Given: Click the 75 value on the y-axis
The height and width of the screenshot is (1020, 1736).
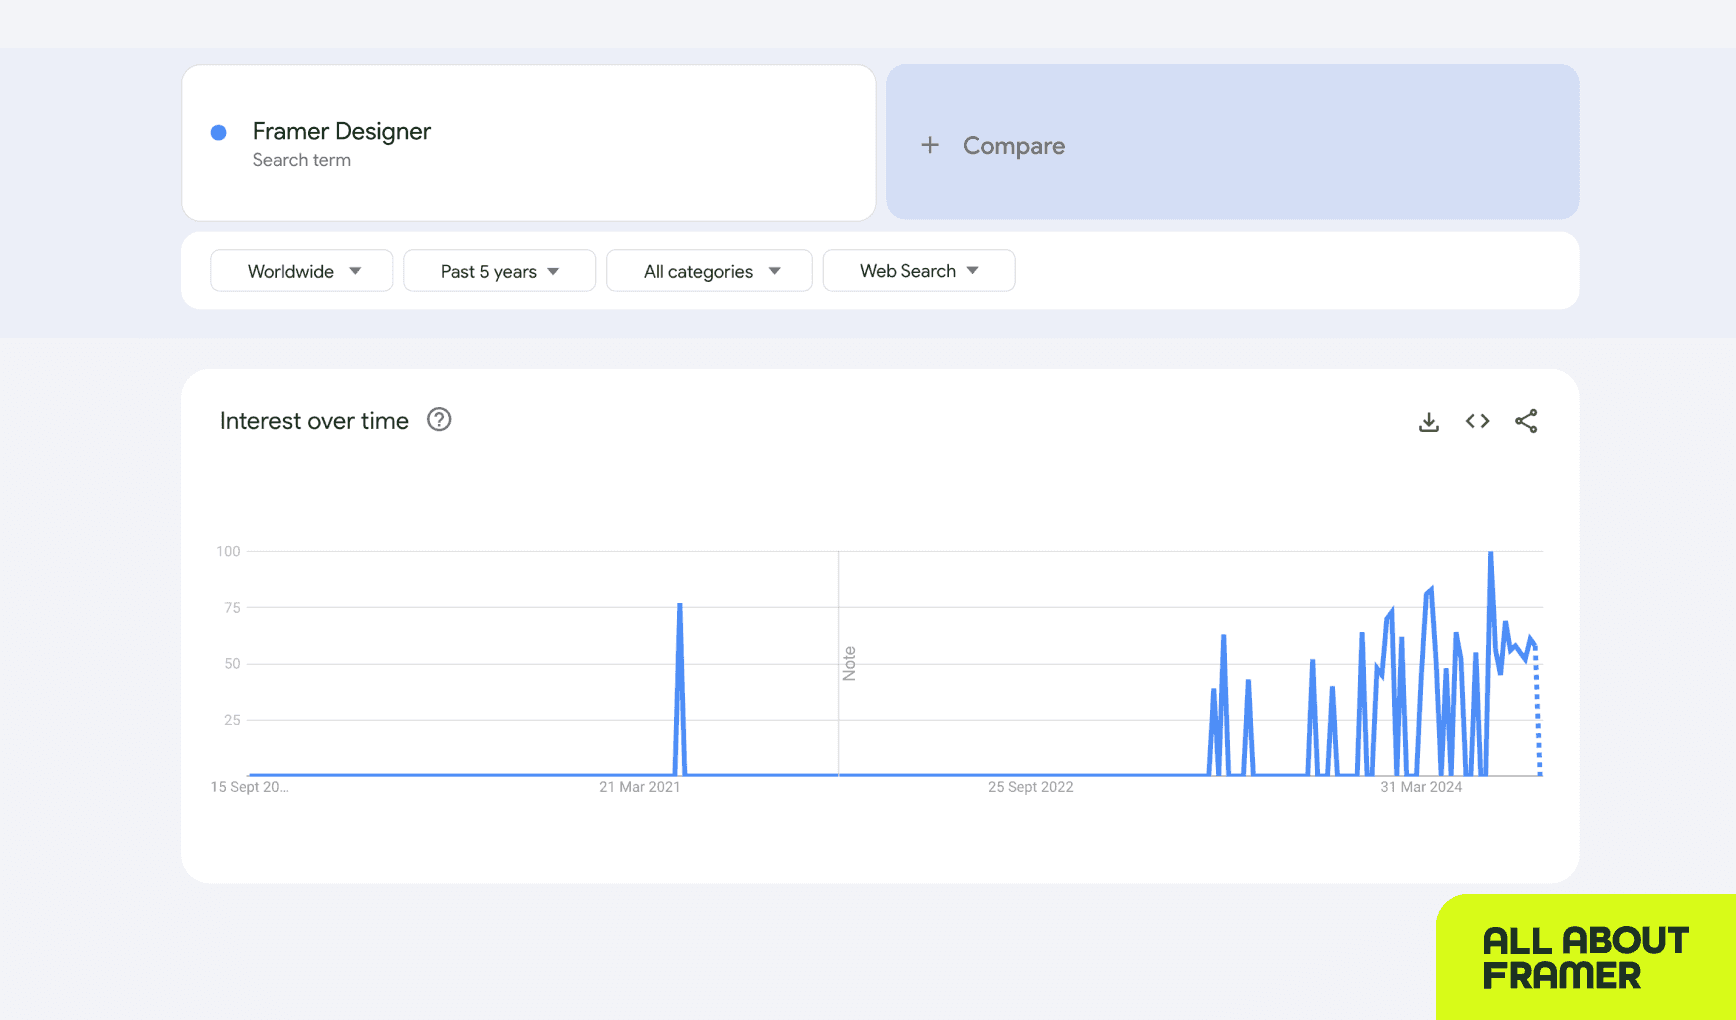Looking at the screenshot, I should click(x=232, y=607).
